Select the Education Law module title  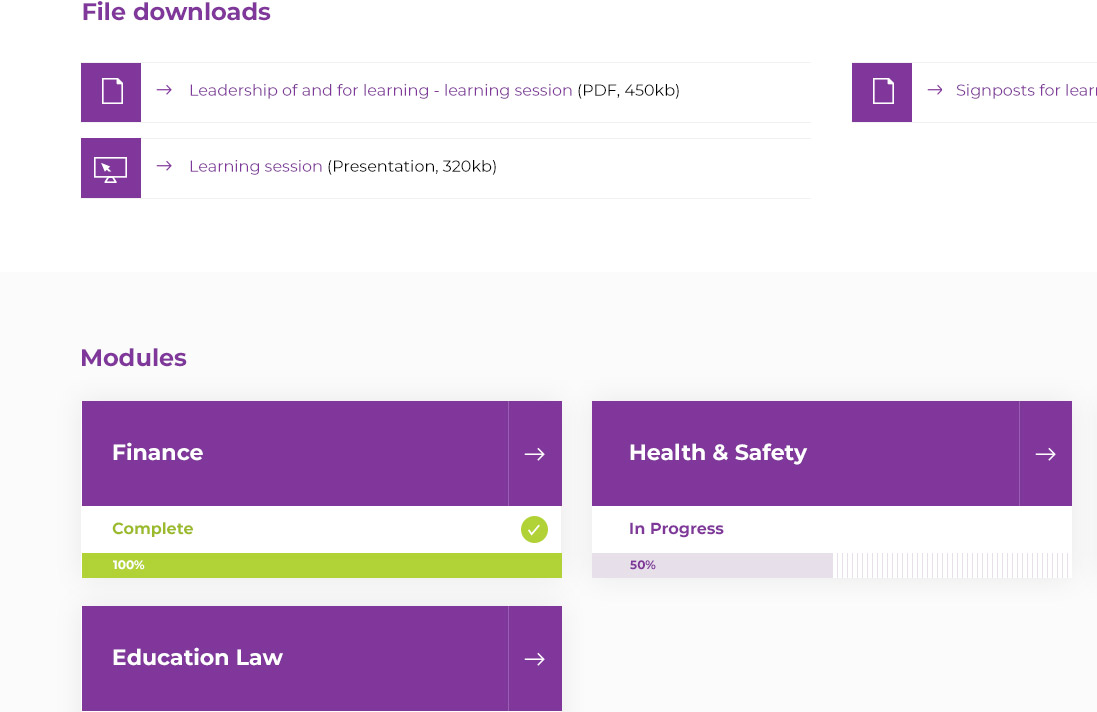tap(197, 657)
